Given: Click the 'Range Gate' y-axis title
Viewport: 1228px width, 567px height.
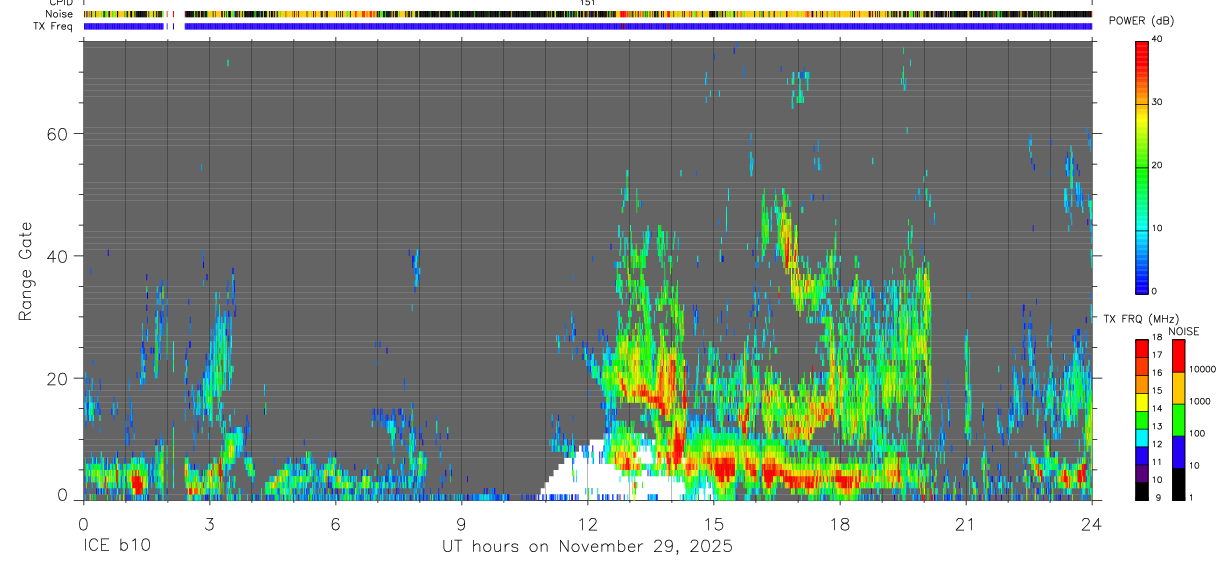Looking at the screenshot, I should 25,271.
